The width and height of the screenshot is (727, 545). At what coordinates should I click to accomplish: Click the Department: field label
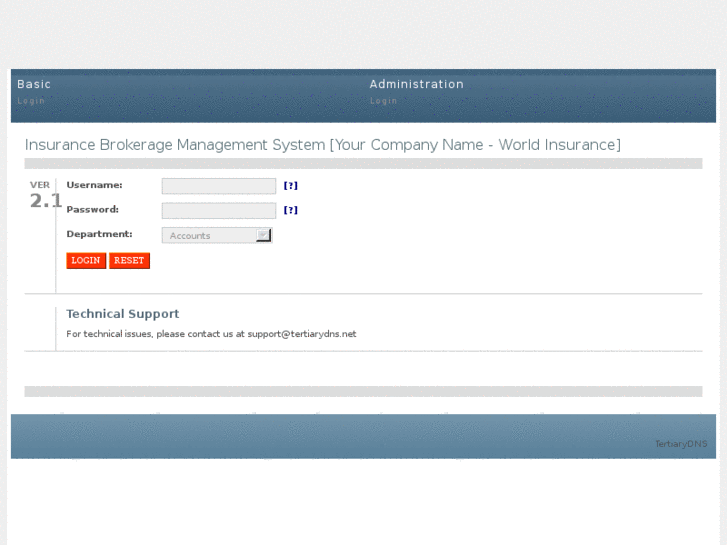click(99, 234)
